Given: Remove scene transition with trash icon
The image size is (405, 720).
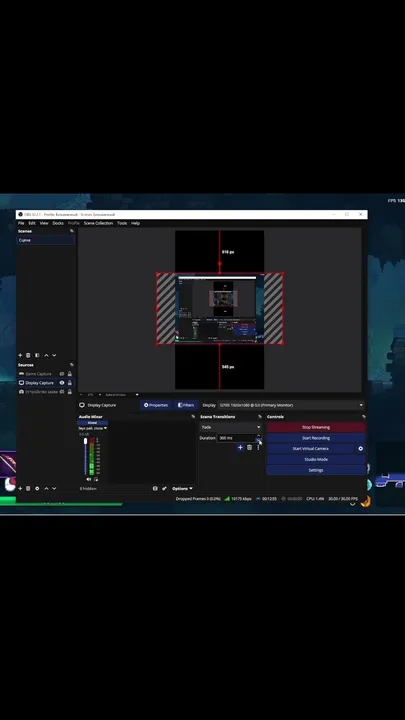Looking at the screenshot, I should click(x=249, y=447).
